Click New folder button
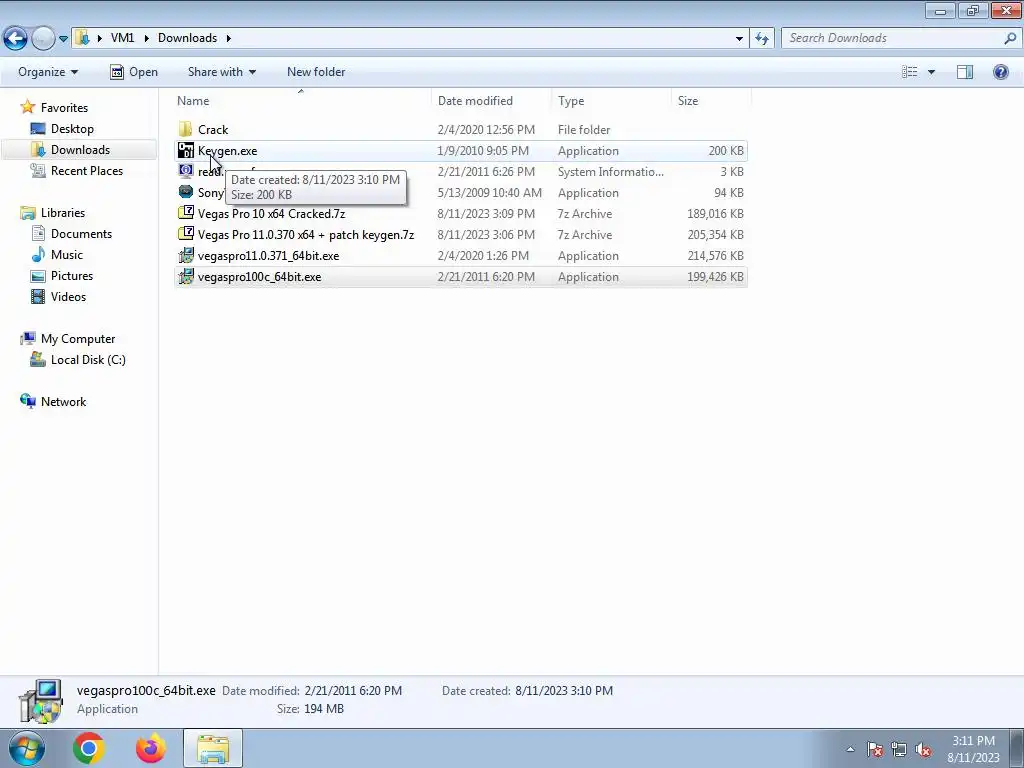 pos(316,72)
